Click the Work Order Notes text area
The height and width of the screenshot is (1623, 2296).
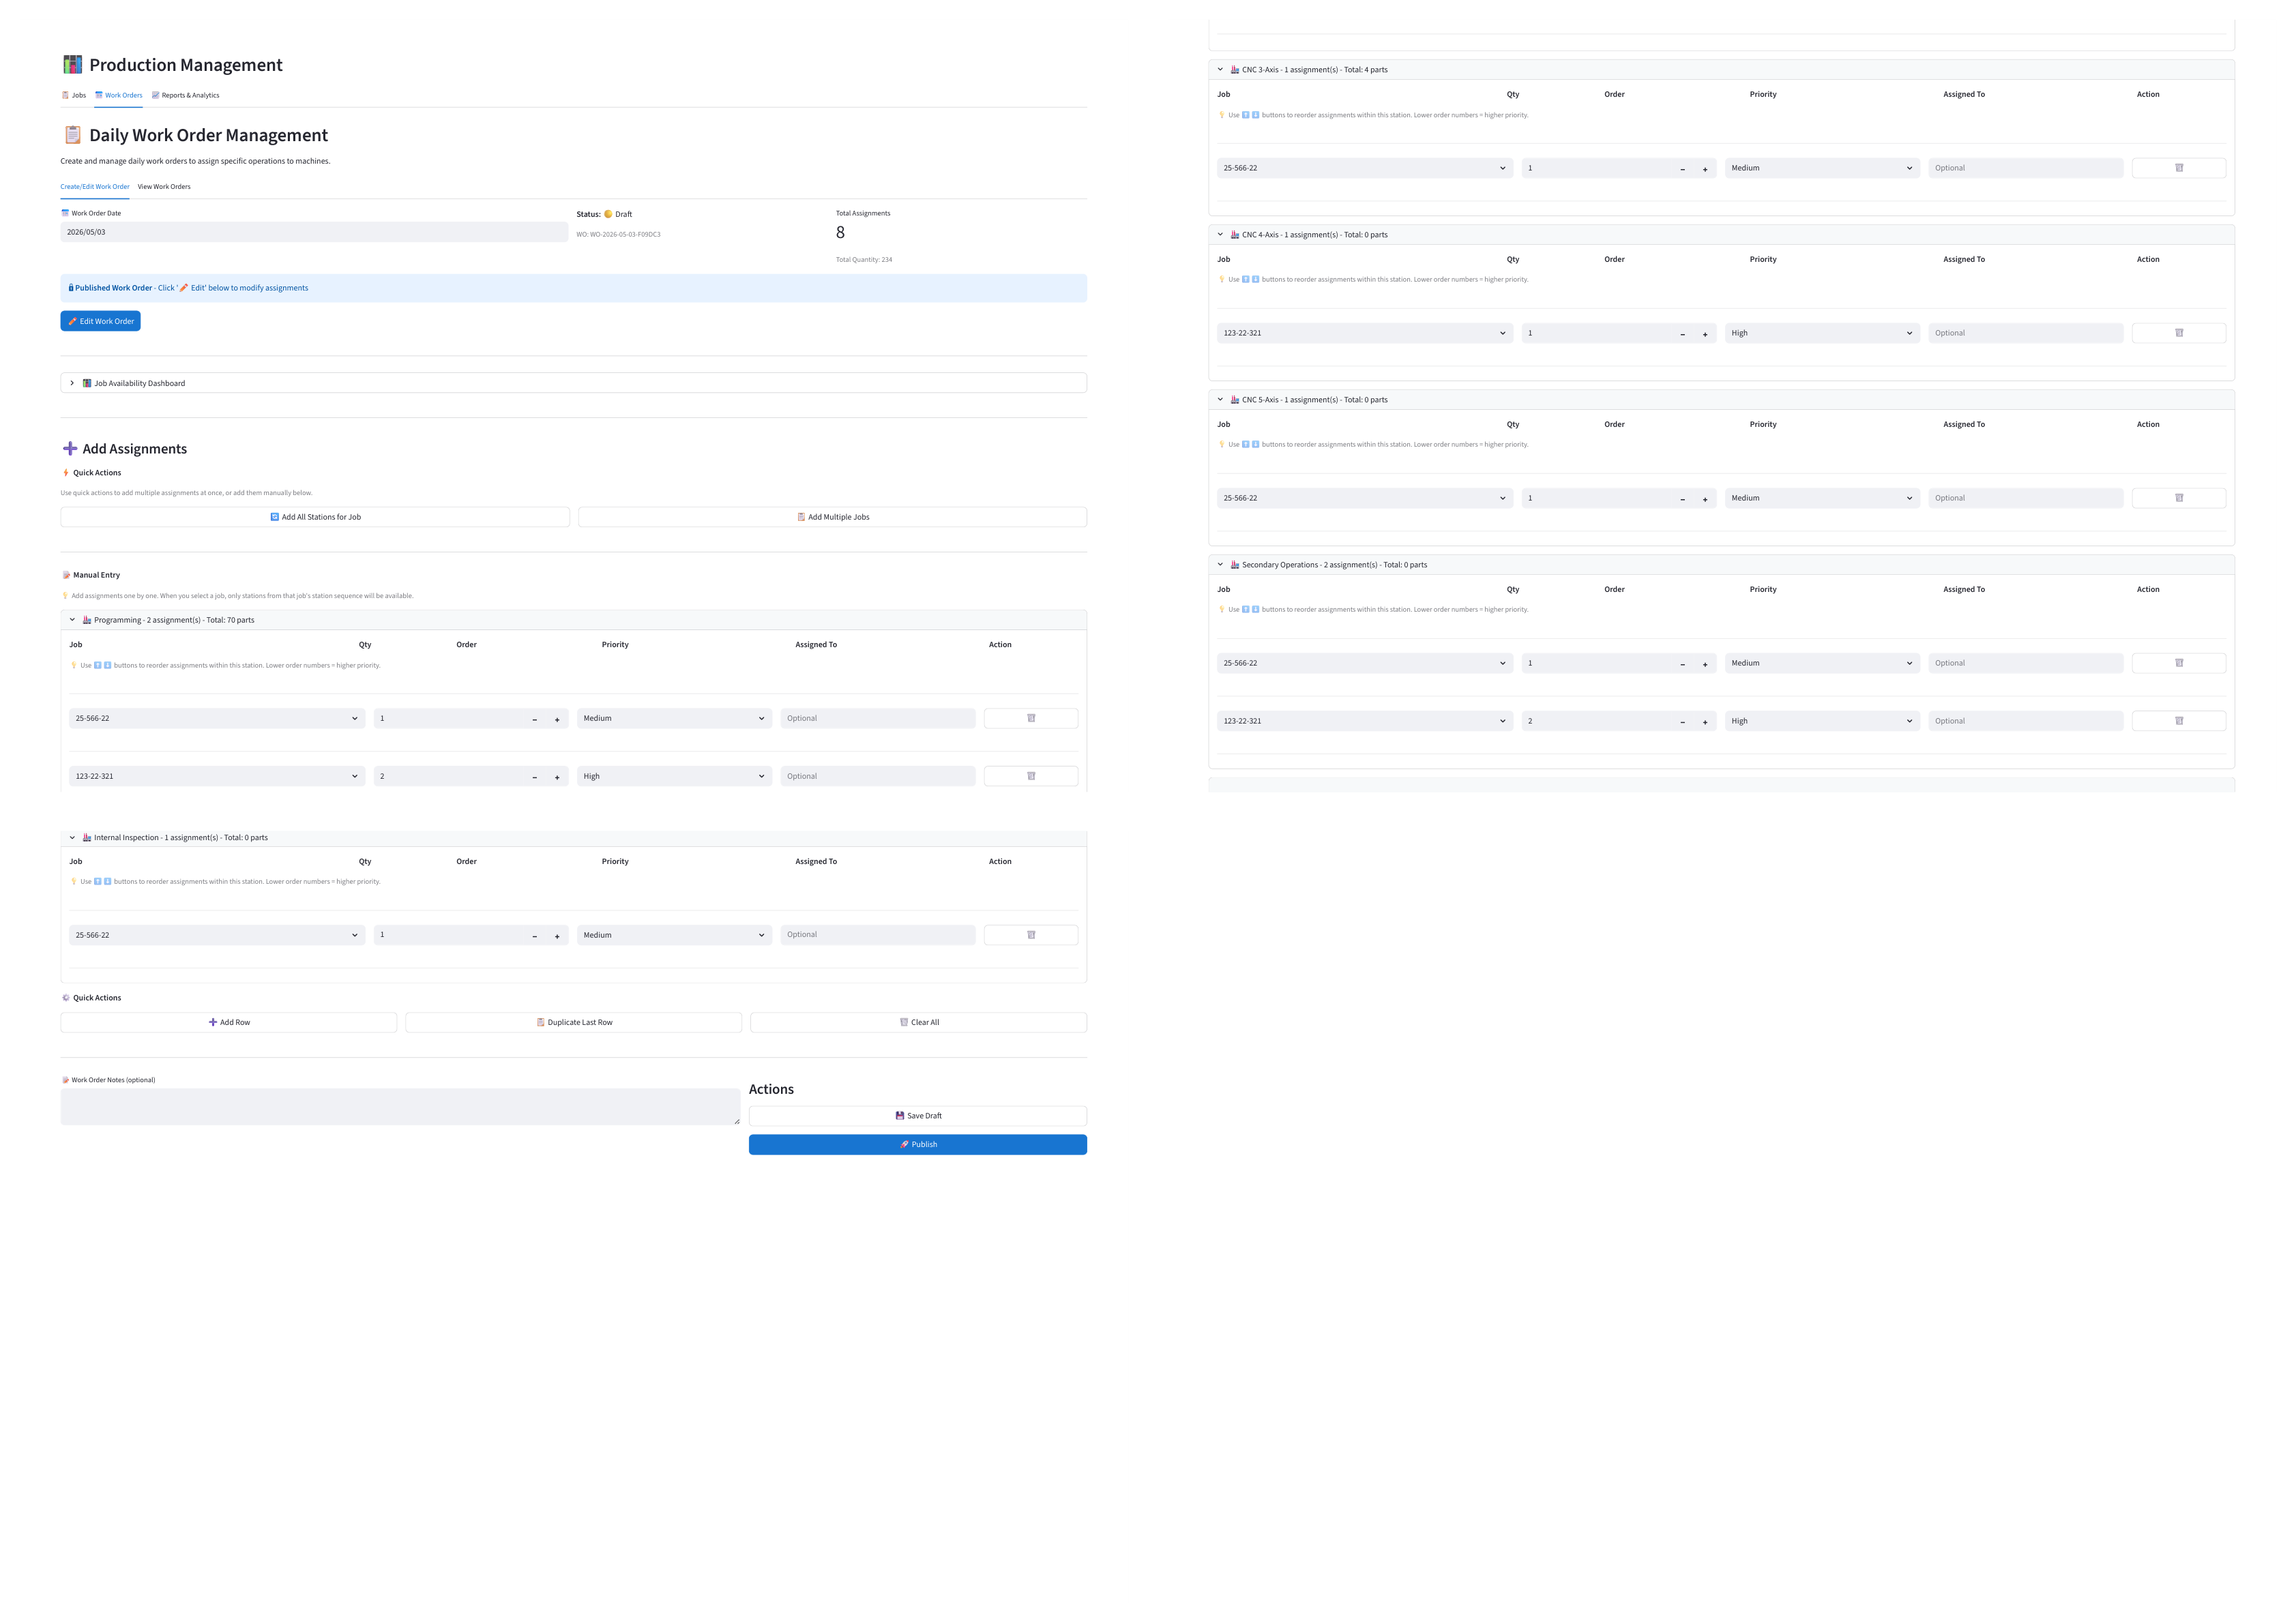pos(400,1107)
